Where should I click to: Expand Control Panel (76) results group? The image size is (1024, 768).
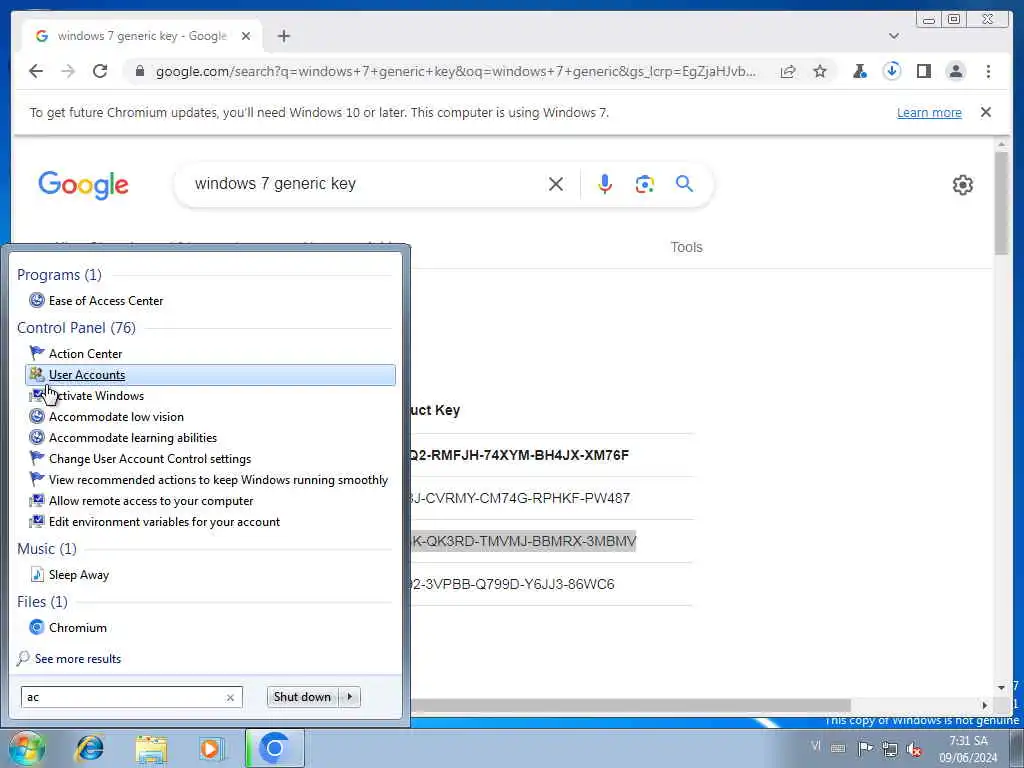click(x=76, y=328)
